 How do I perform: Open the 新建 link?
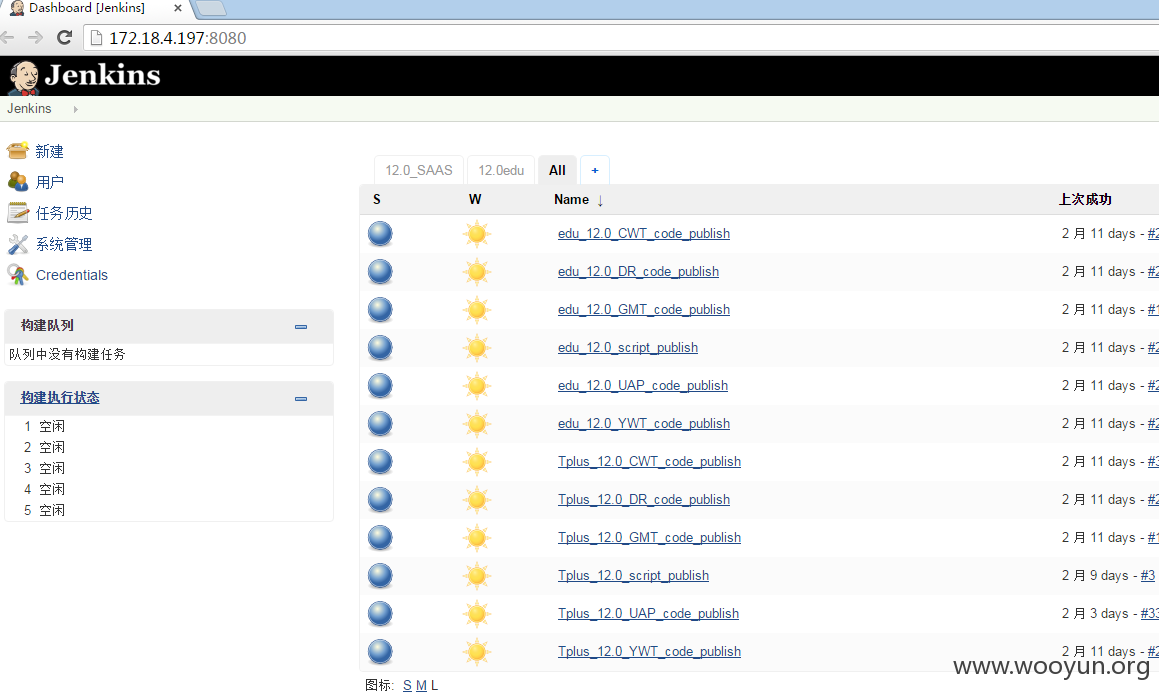coord(50,152)
